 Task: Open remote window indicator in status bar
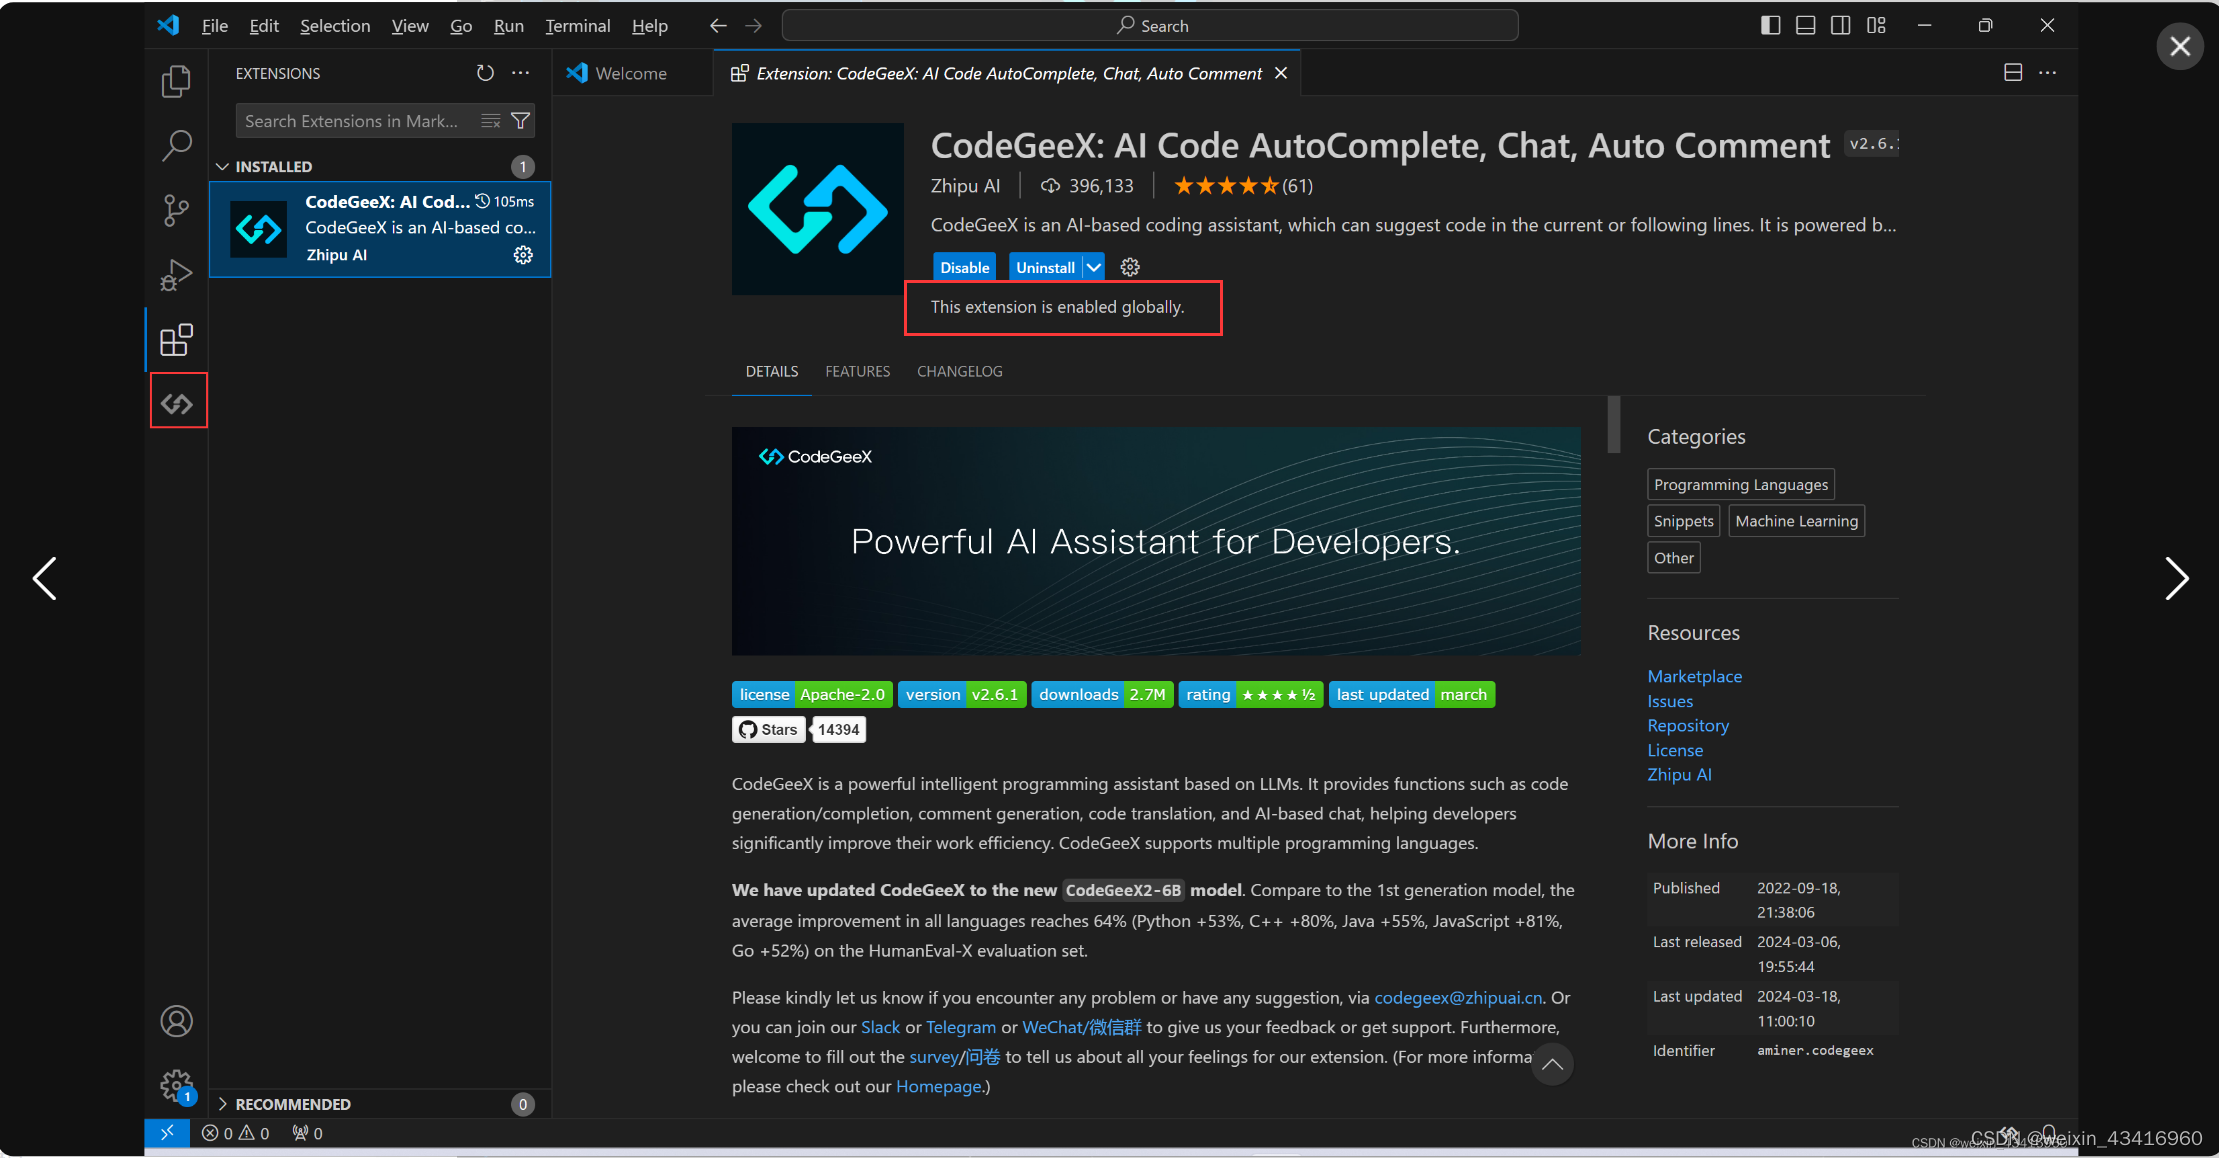[167, 1132]
